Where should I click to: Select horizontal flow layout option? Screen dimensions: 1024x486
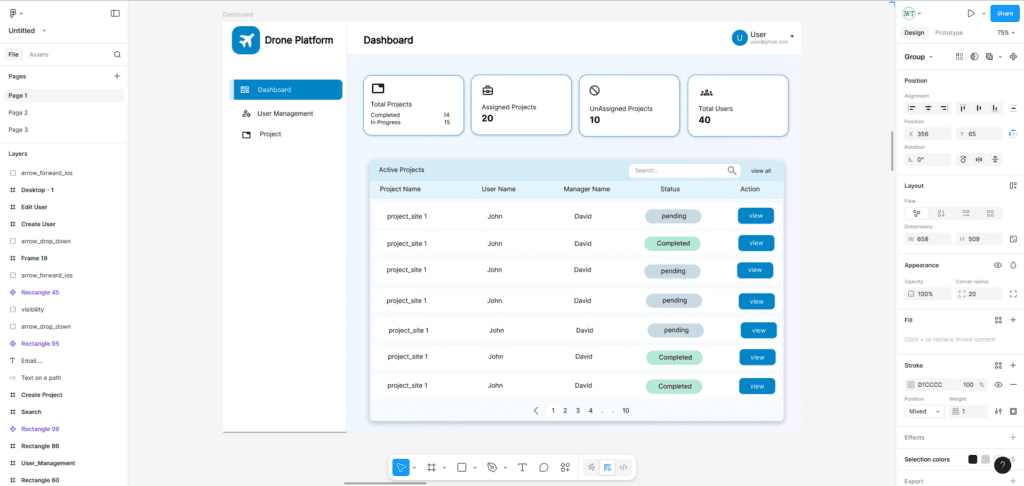[966, 213]
